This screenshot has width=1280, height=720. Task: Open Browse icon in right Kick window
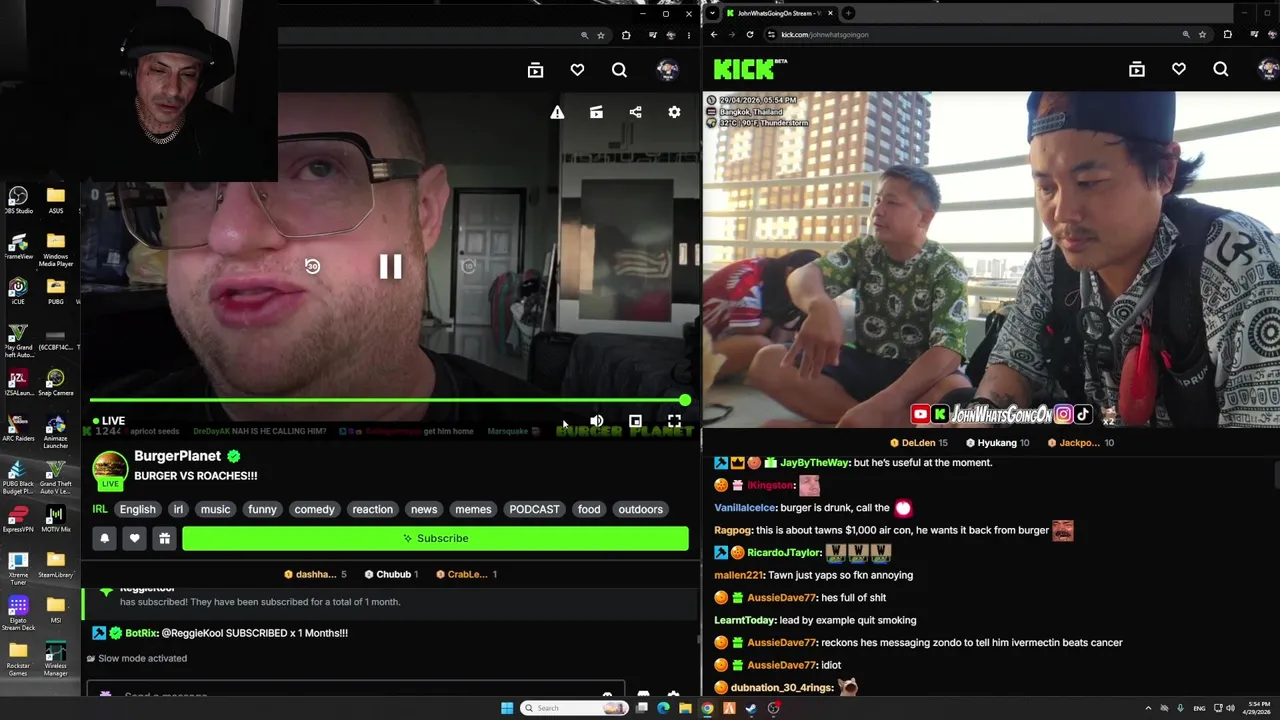(x=1137, y=69)
